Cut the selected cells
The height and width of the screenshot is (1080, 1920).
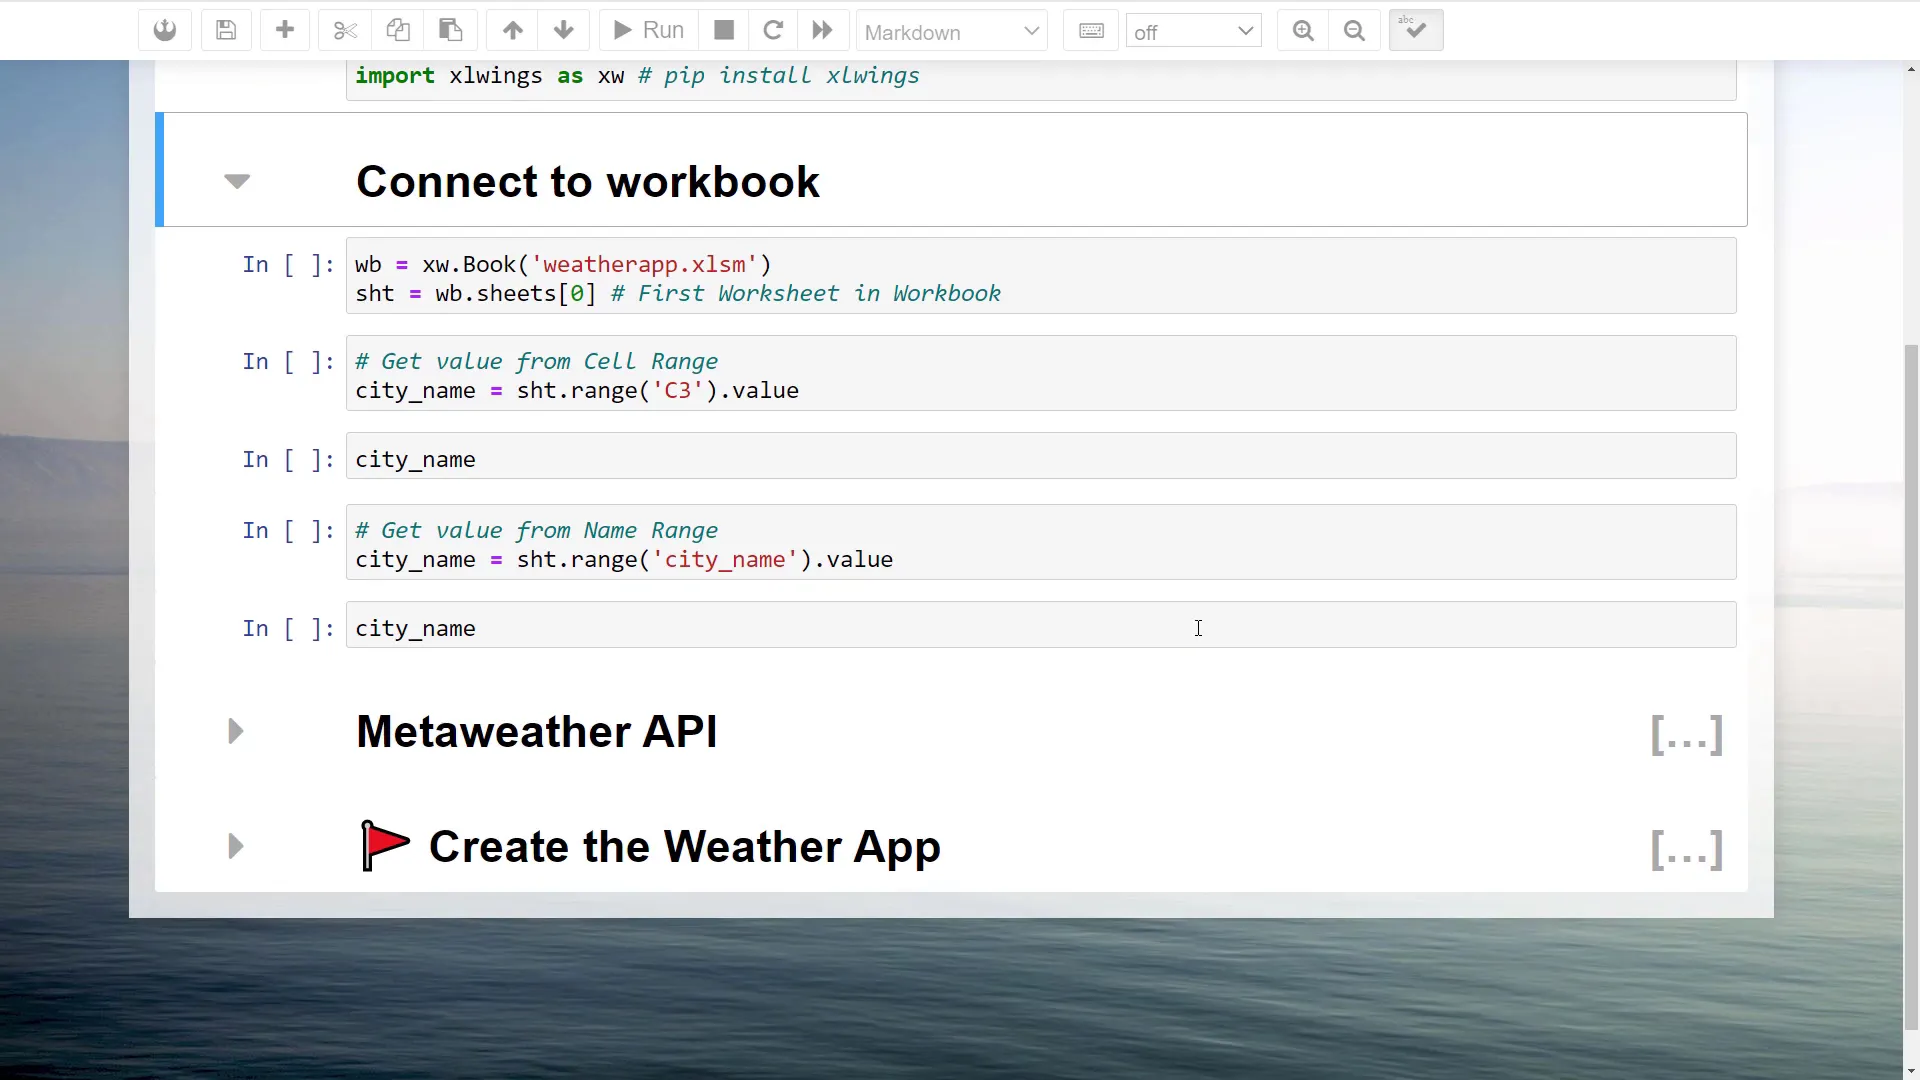(344, 30)
